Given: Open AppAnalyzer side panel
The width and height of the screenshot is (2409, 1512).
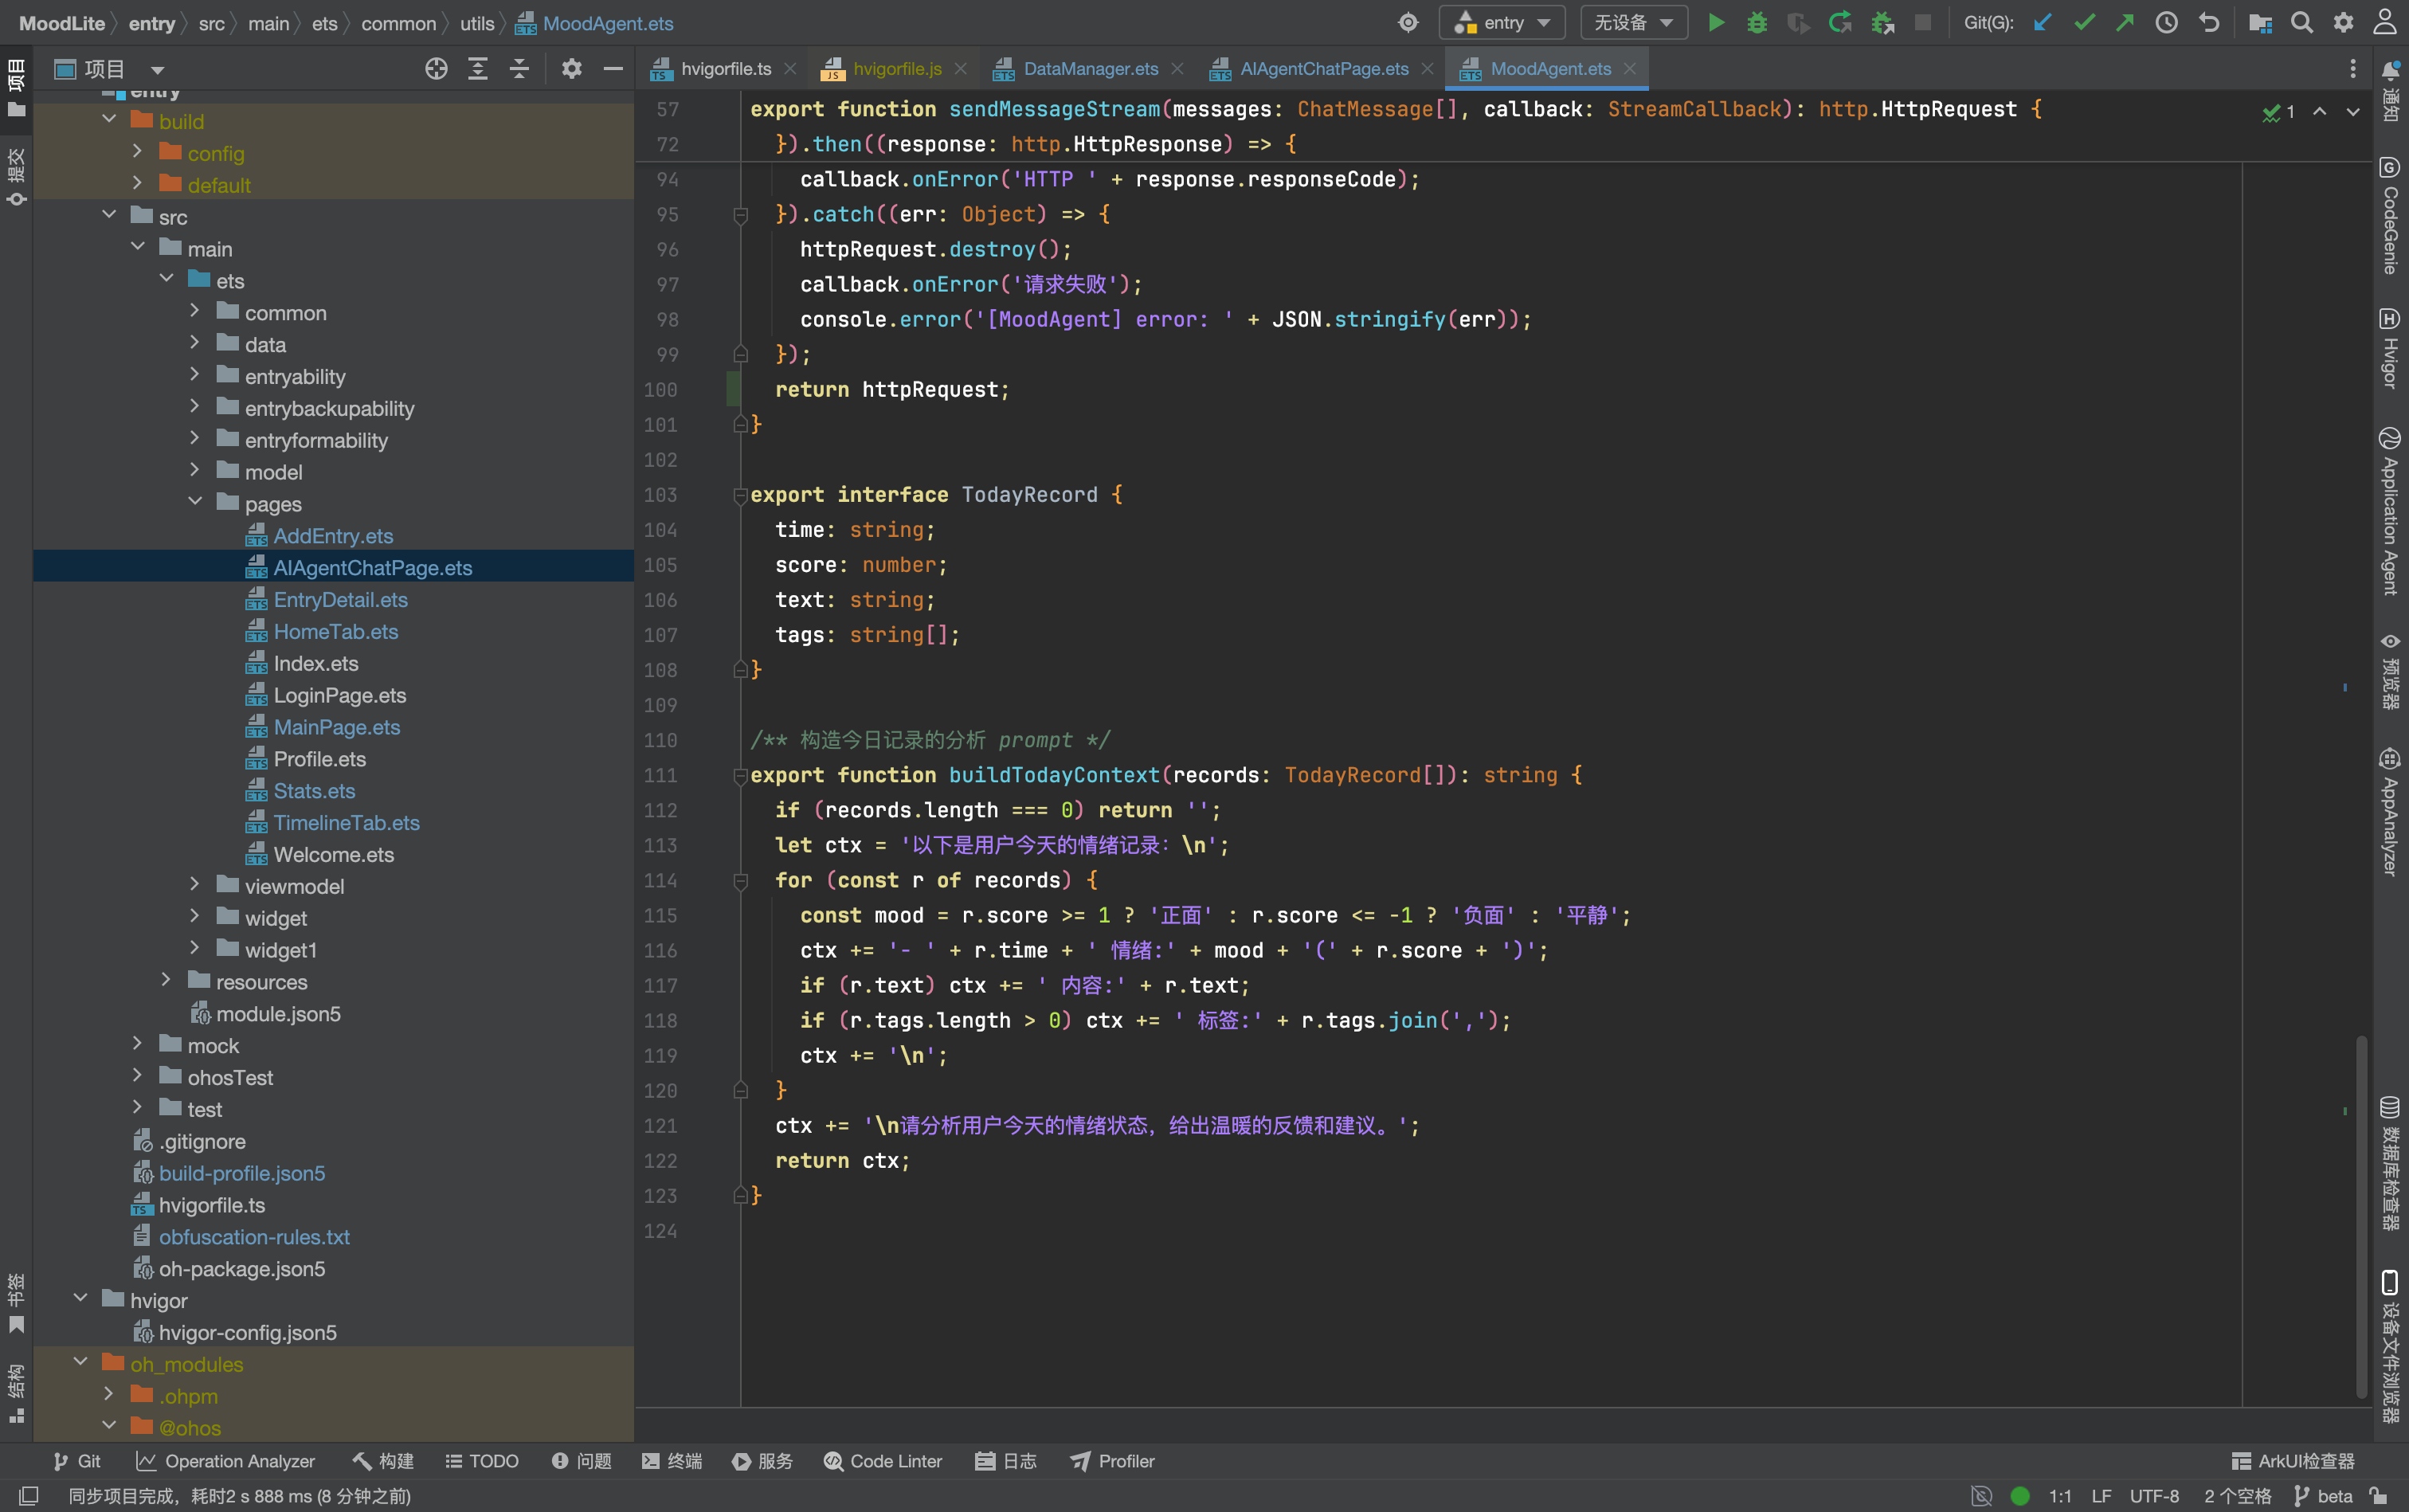Looking at the screenshot, I should [2390, 813].
